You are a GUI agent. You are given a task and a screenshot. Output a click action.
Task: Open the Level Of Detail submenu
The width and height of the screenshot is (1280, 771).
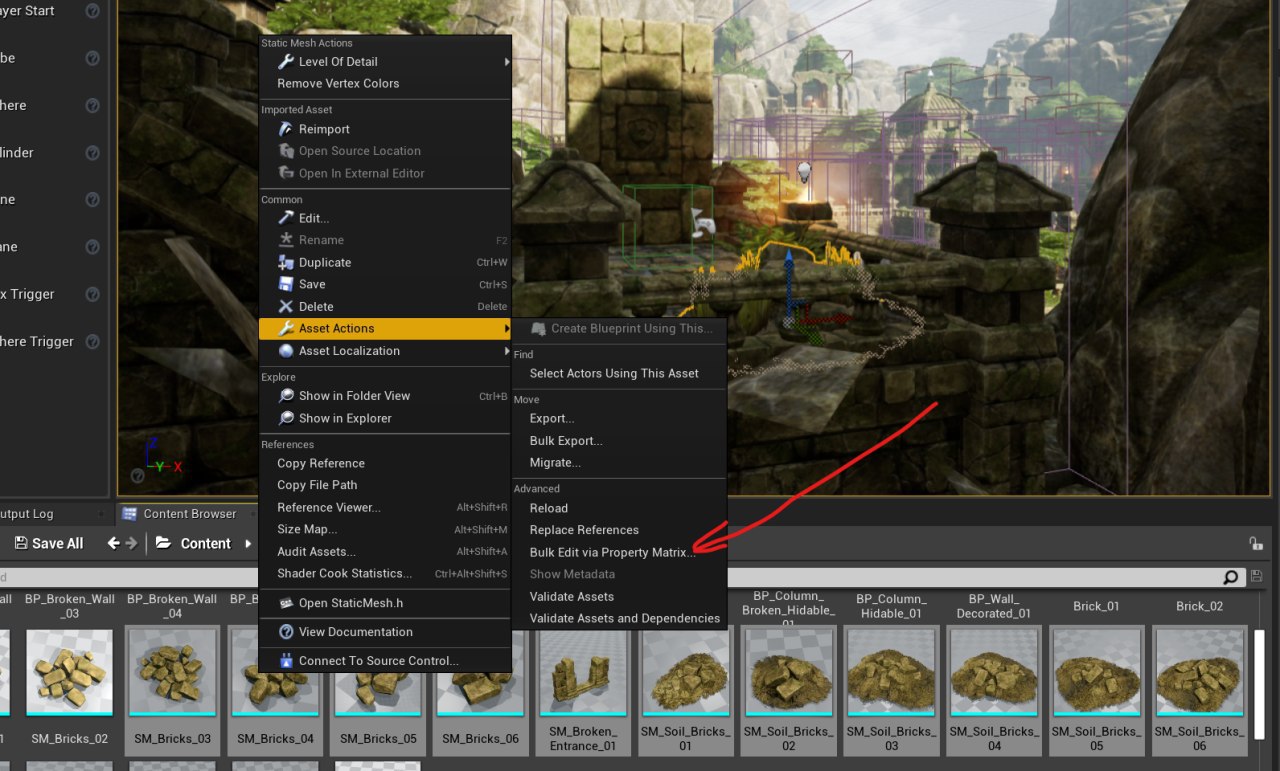[385, 62]
